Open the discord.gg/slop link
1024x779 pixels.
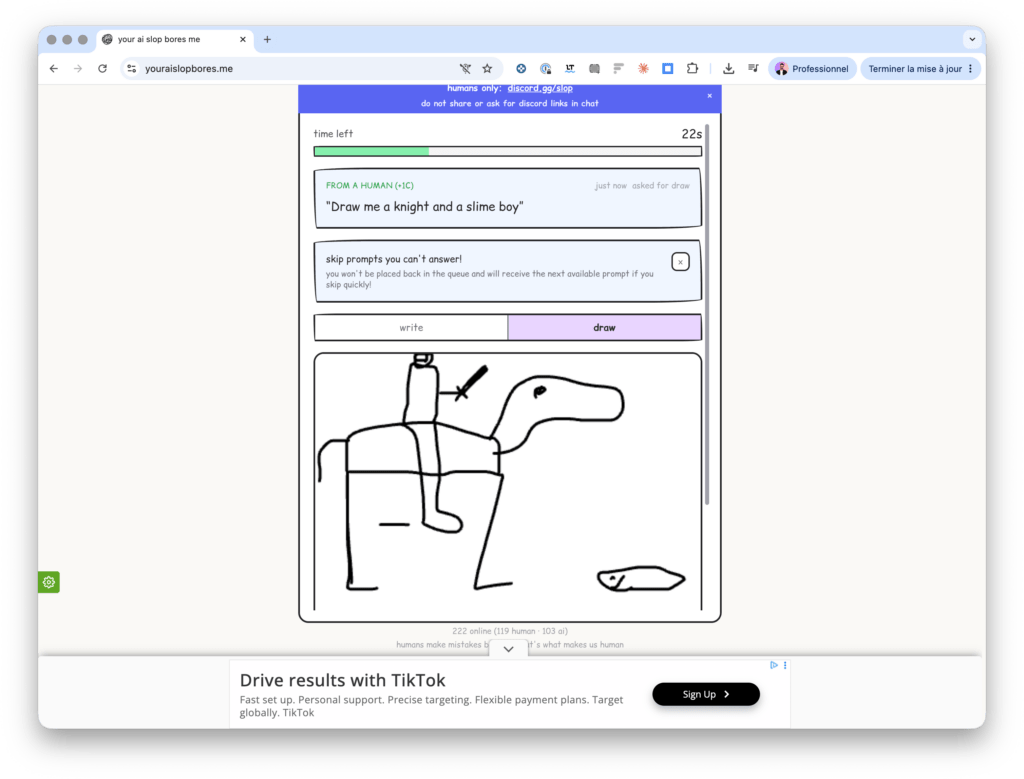[540, 88]
